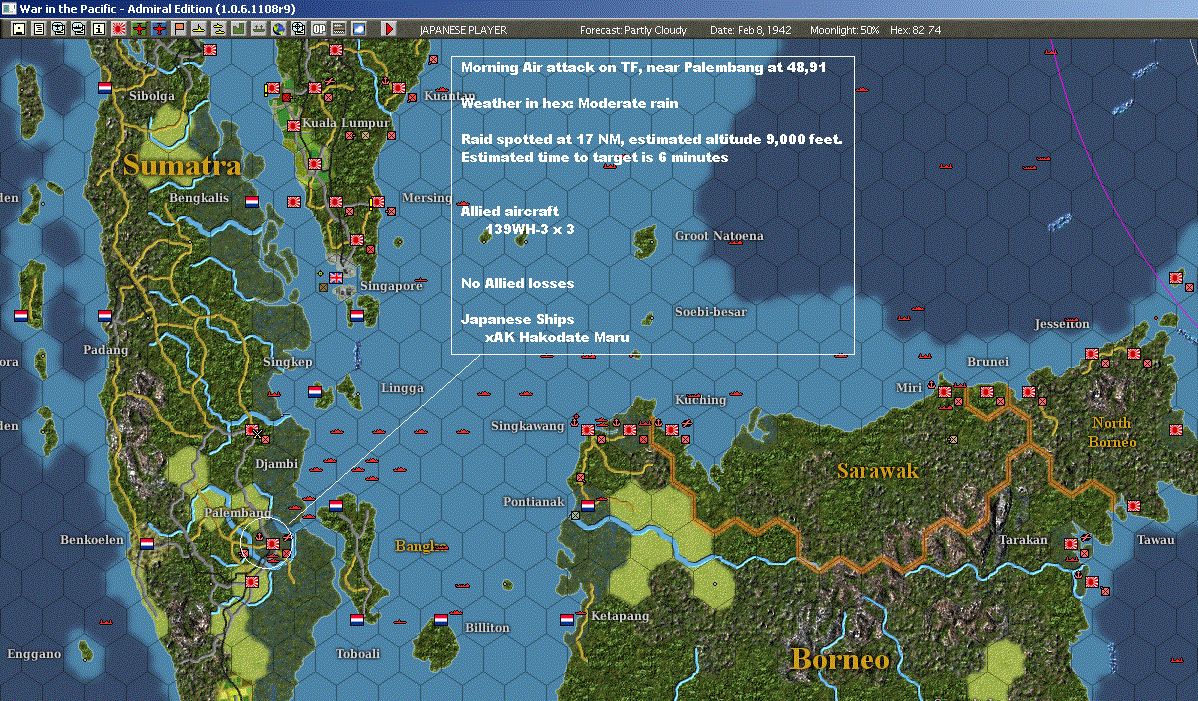Select the Japanese base icon at Tarakan
Screen dimensions: 1198x701
[1071, 544]
